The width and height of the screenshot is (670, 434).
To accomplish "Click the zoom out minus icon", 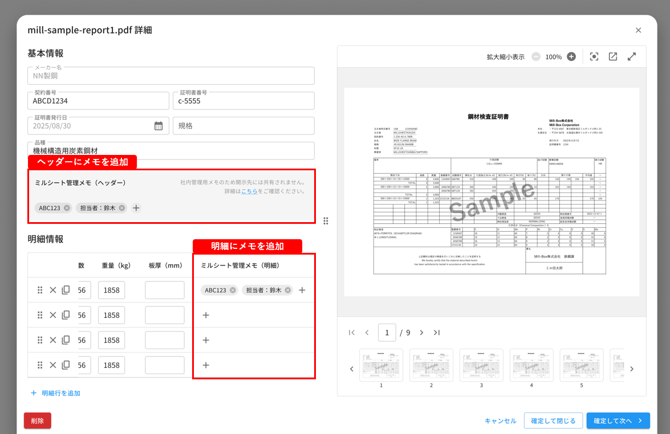I will [536, 56].
